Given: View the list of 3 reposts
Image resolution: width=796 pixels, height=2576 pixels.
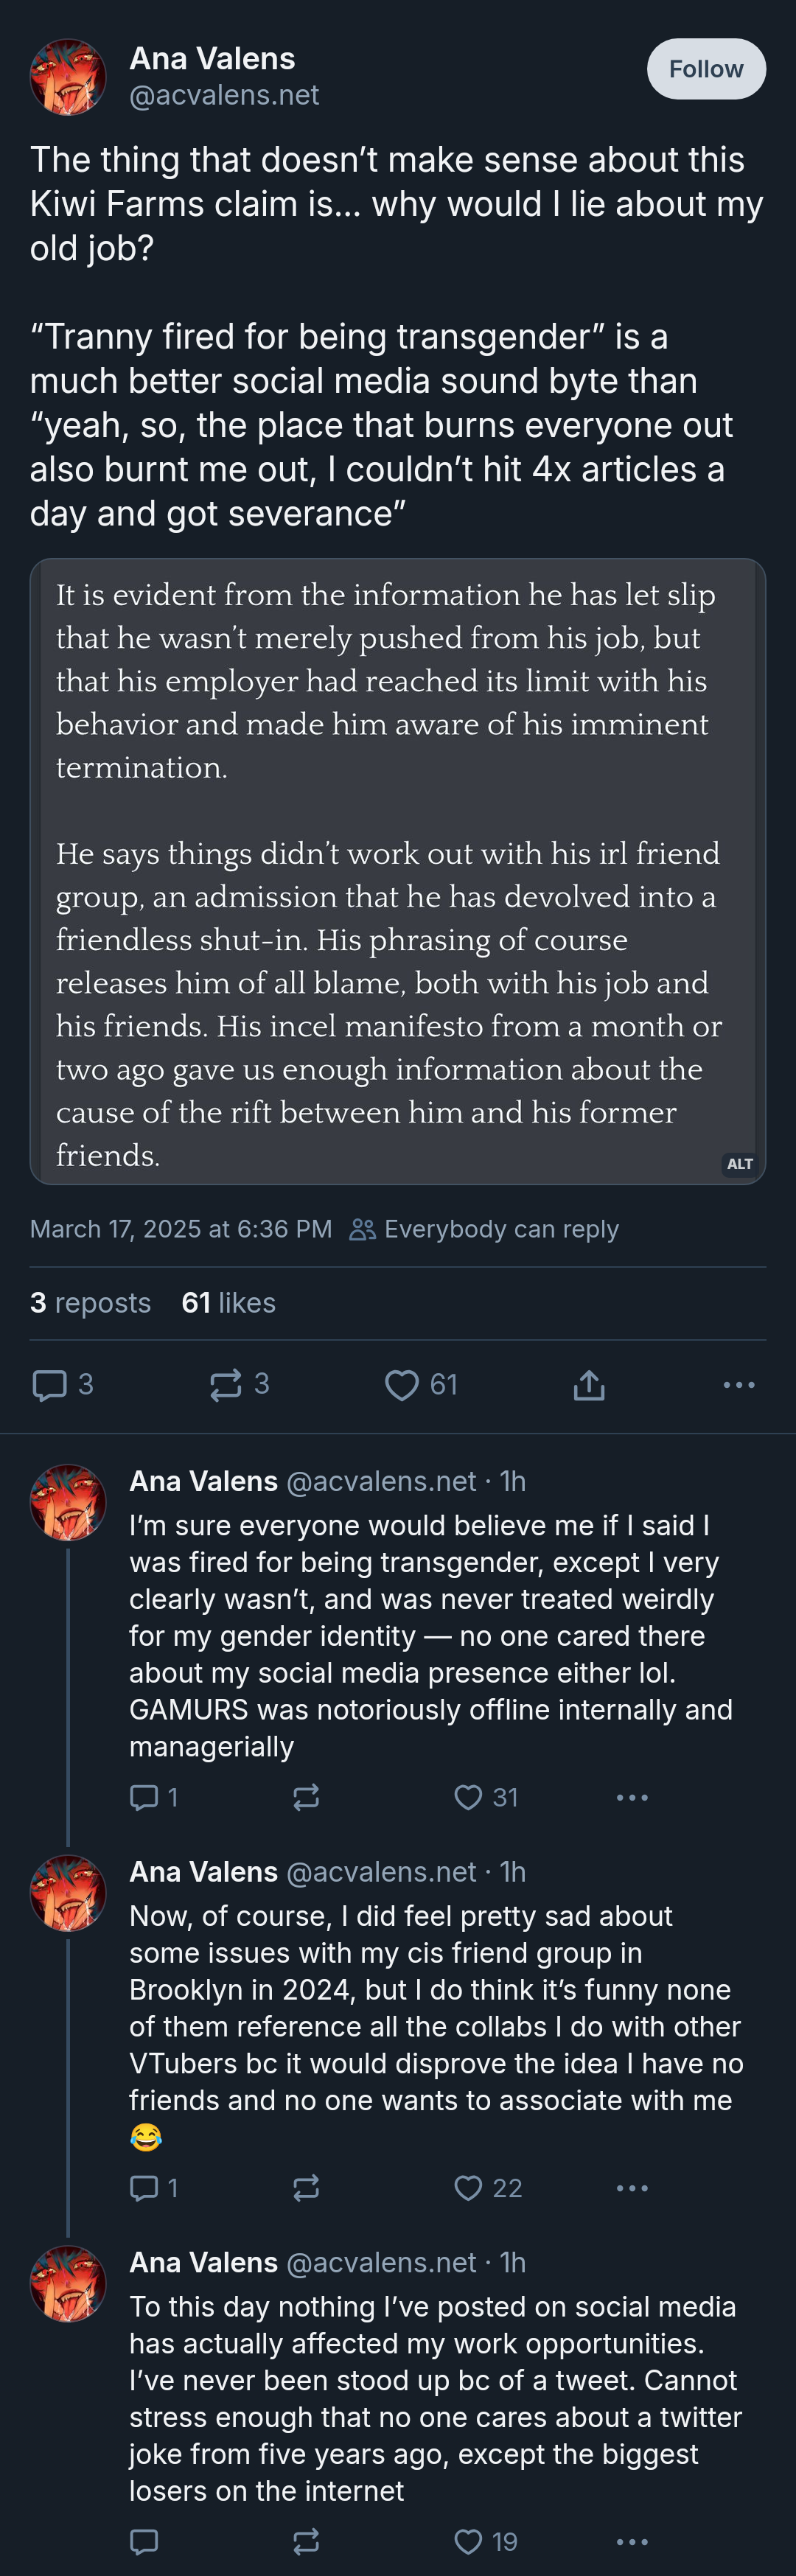Looking at the screenshot, I should tap(90, 1303).
